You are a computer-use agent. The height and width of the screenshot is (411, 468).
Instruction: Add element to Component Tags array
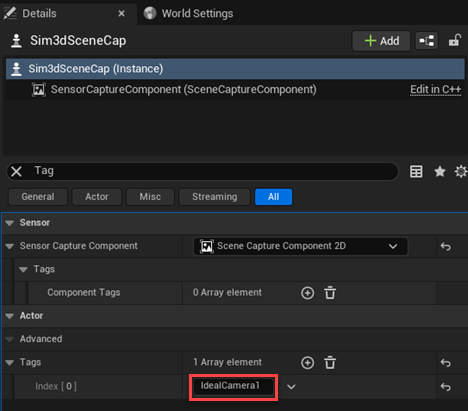pos(307,293)
